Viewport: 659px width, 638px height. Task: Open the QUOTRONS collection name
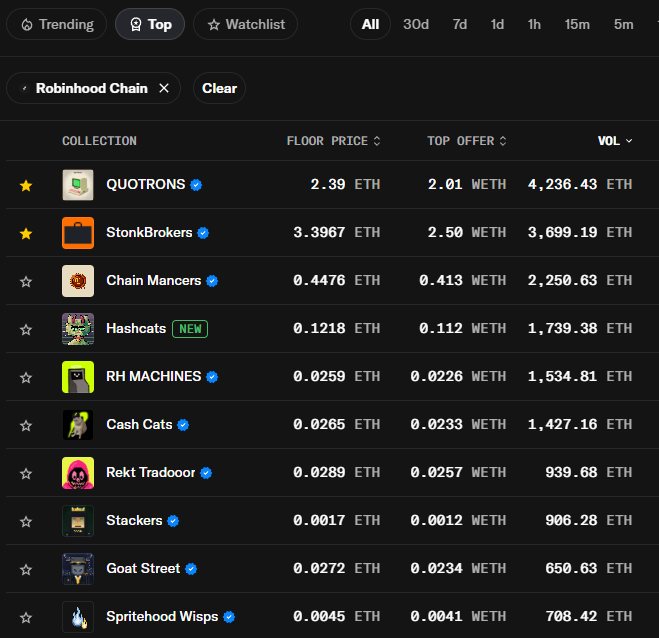(x=145, y=185)
